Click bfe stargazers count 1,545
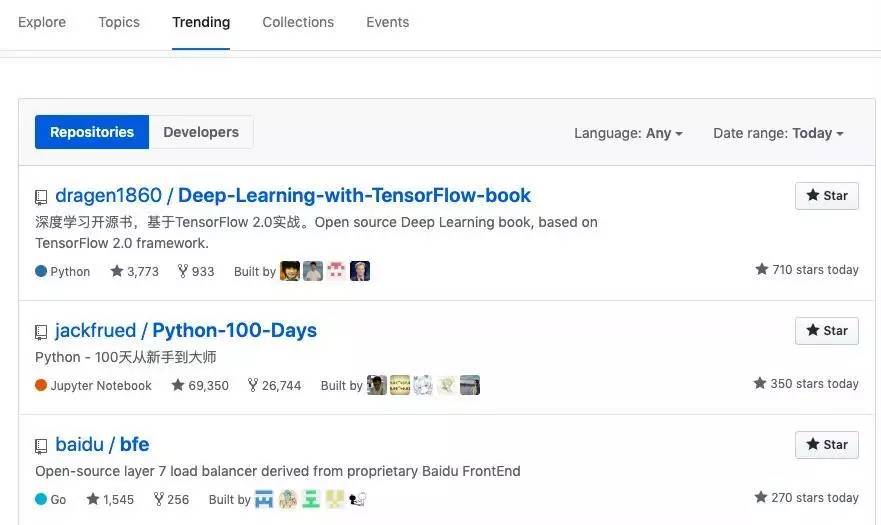The image size is (881, 525). [110, 499]
